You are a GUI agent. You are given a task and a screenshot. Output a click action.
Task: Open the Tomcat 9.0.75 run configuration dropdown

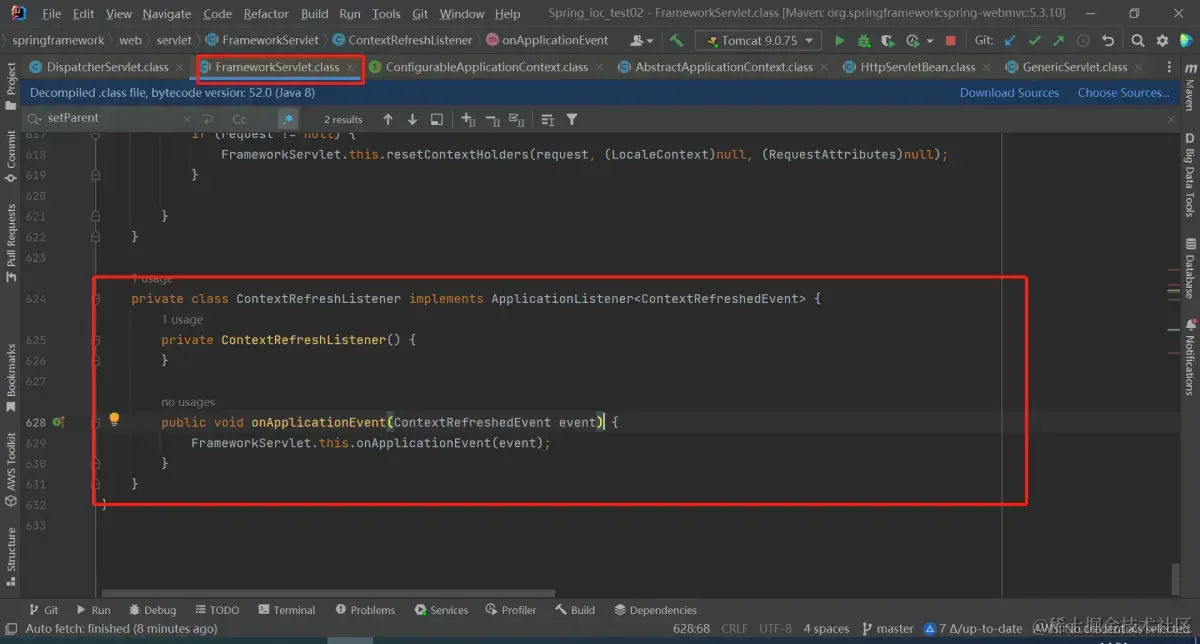[x=758, y=41]
